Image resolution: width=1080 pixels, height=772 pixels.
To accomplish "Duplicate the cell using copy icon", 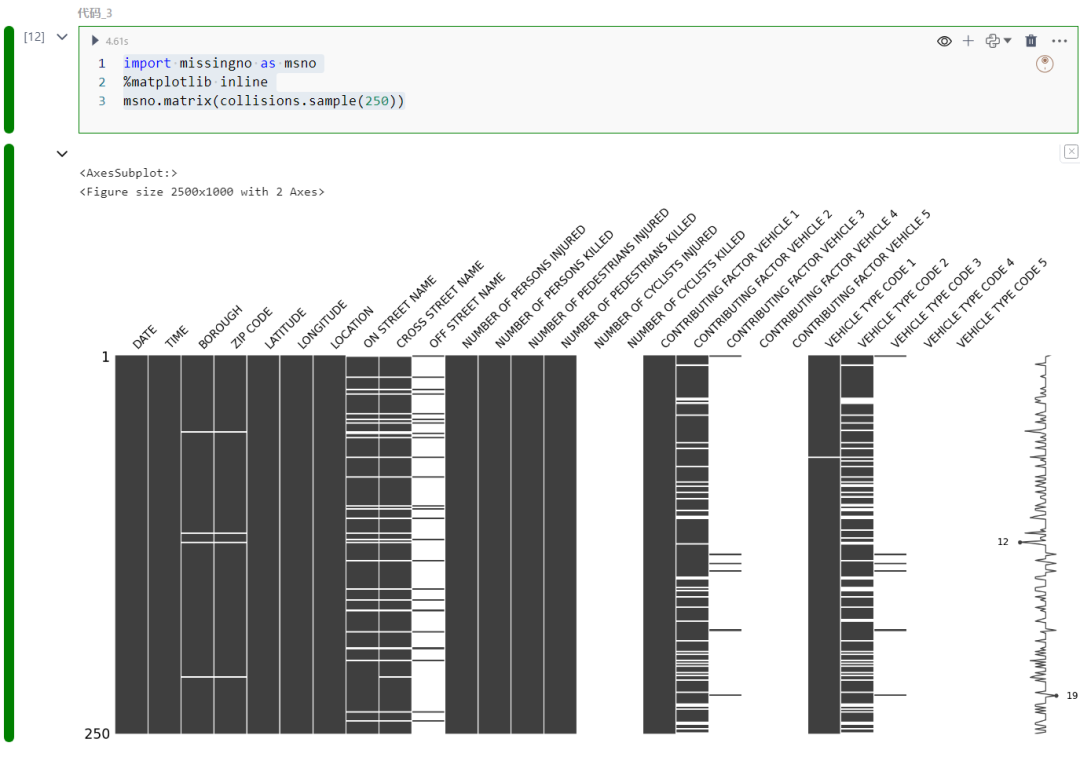I will tap(993, 41).
